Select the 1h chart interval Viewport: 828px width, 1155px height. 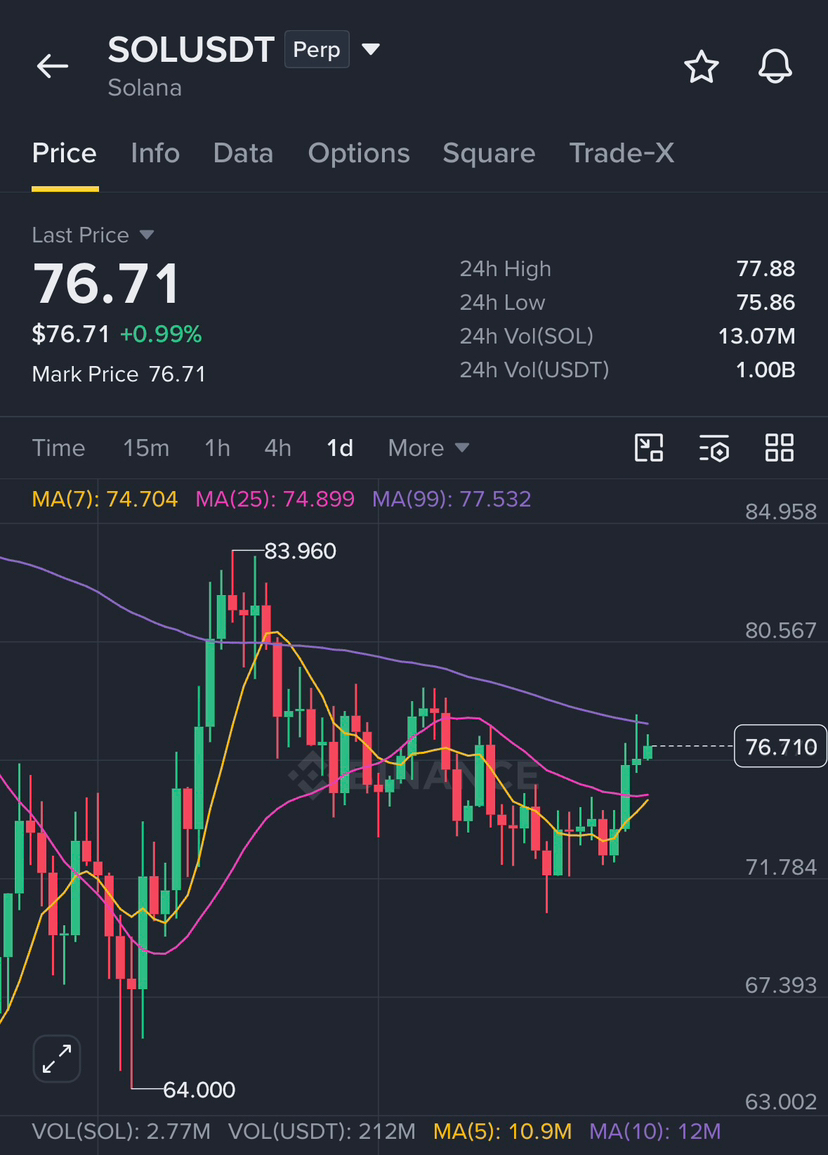tap(217, 448)
